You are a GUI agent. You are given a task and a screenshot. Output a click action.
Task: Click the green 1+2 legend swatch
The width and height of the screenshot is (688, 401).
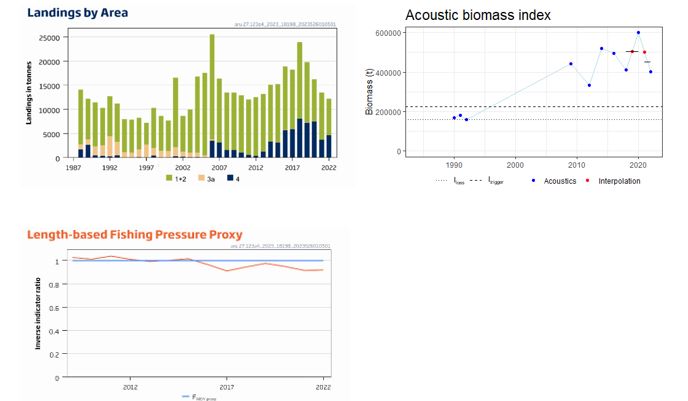coord(169,177)
